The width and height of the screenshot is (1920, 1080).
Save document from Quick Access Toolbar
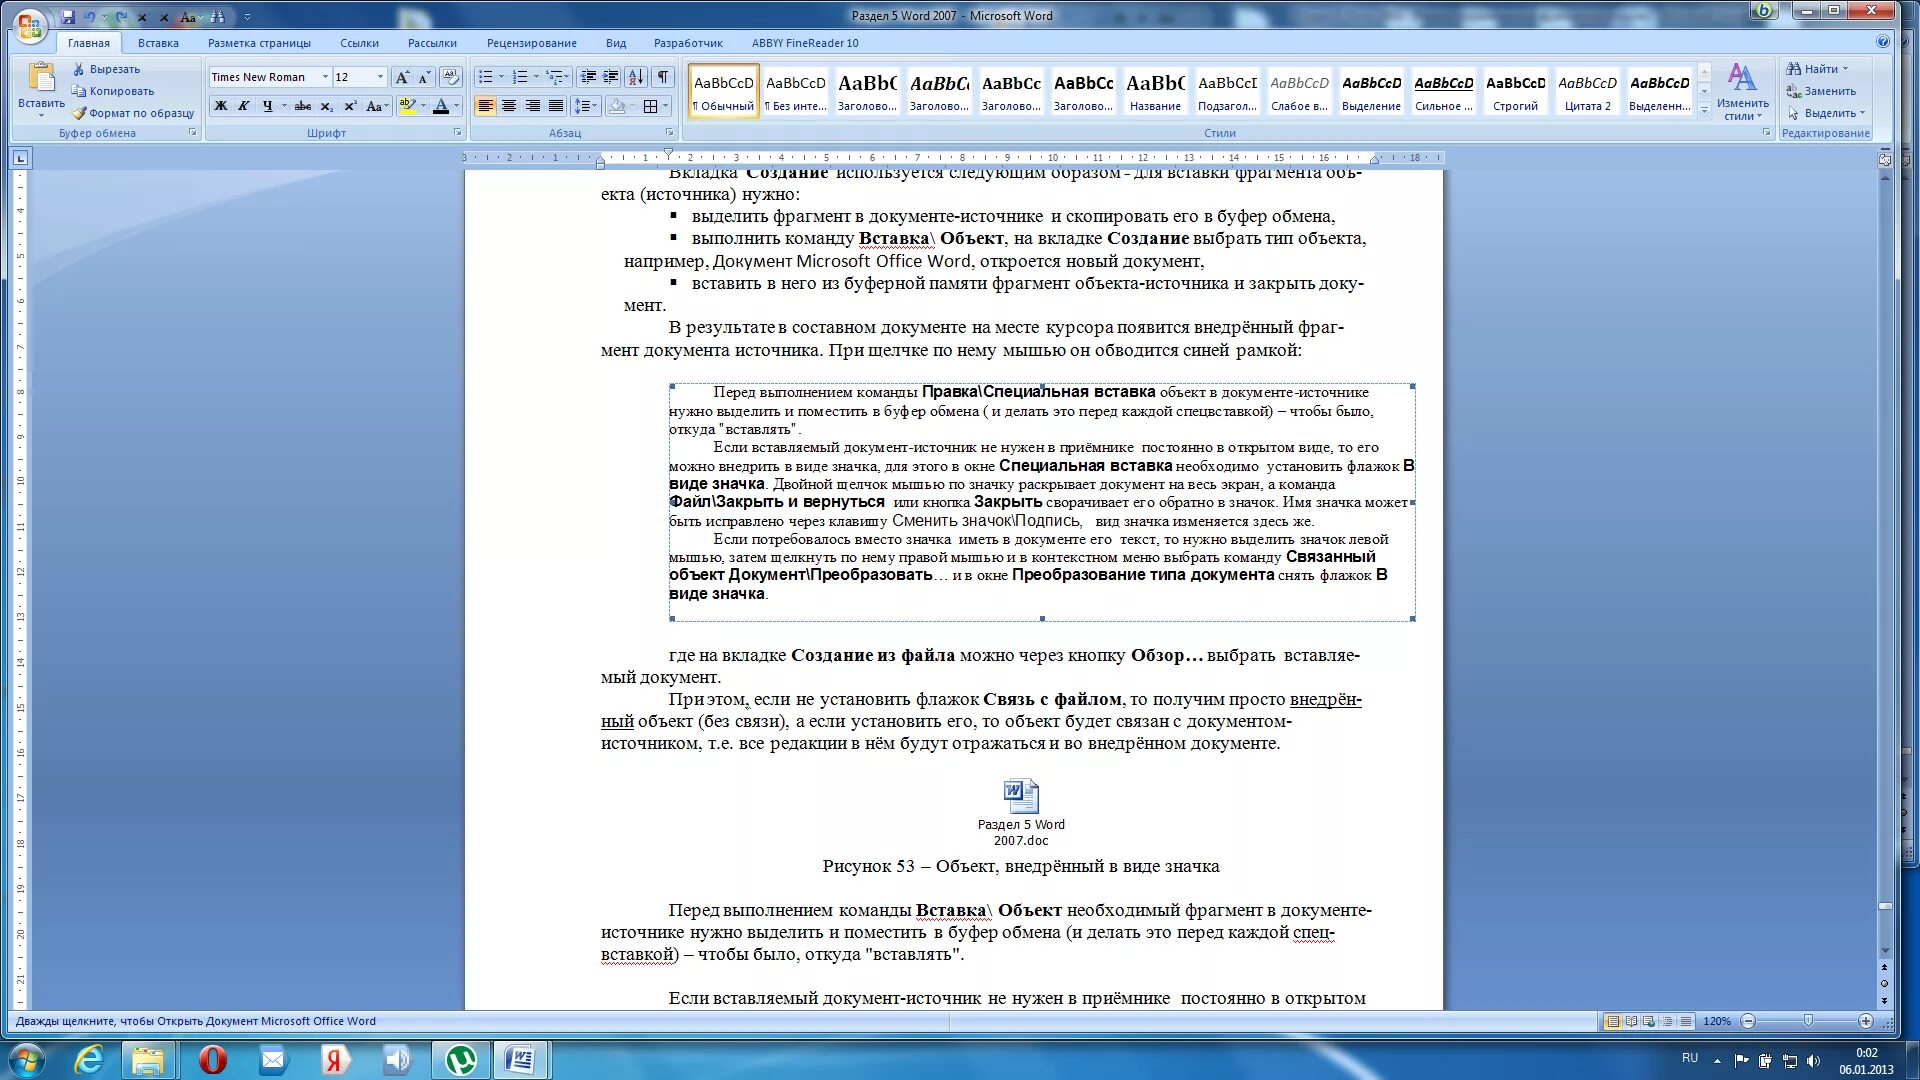(x=68, y=17)
